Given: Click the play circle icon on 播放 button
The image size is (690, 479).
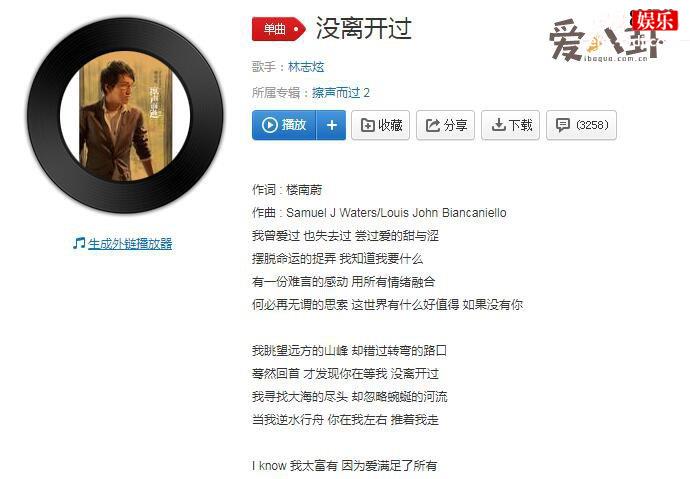Looking at the screenshot, I should [x=269, y=125].
